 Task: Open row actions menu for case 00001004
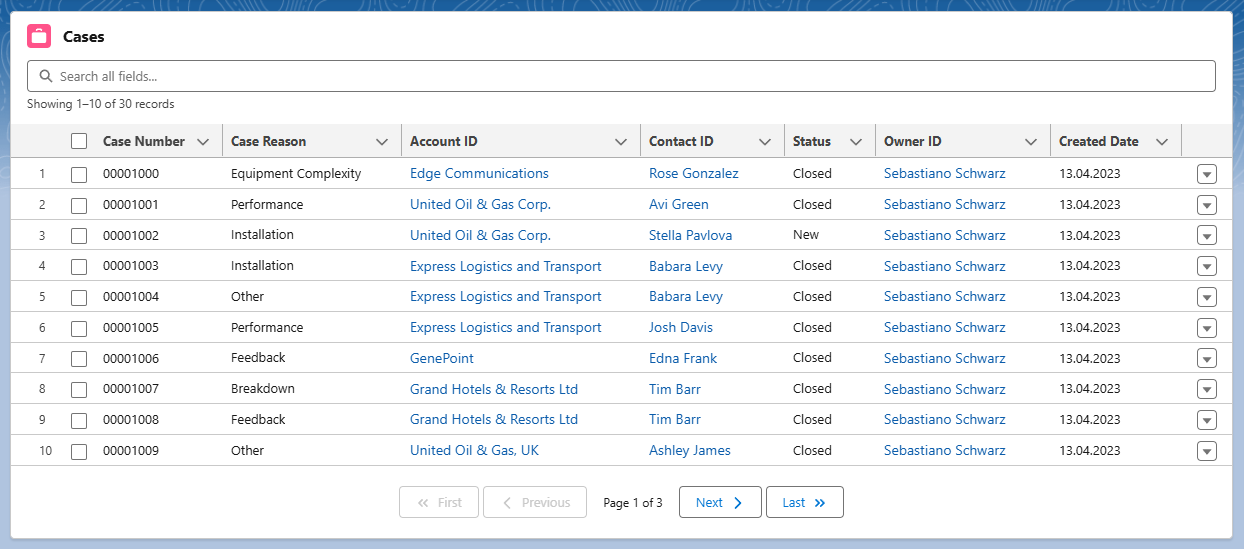[x=1207, y=297]
